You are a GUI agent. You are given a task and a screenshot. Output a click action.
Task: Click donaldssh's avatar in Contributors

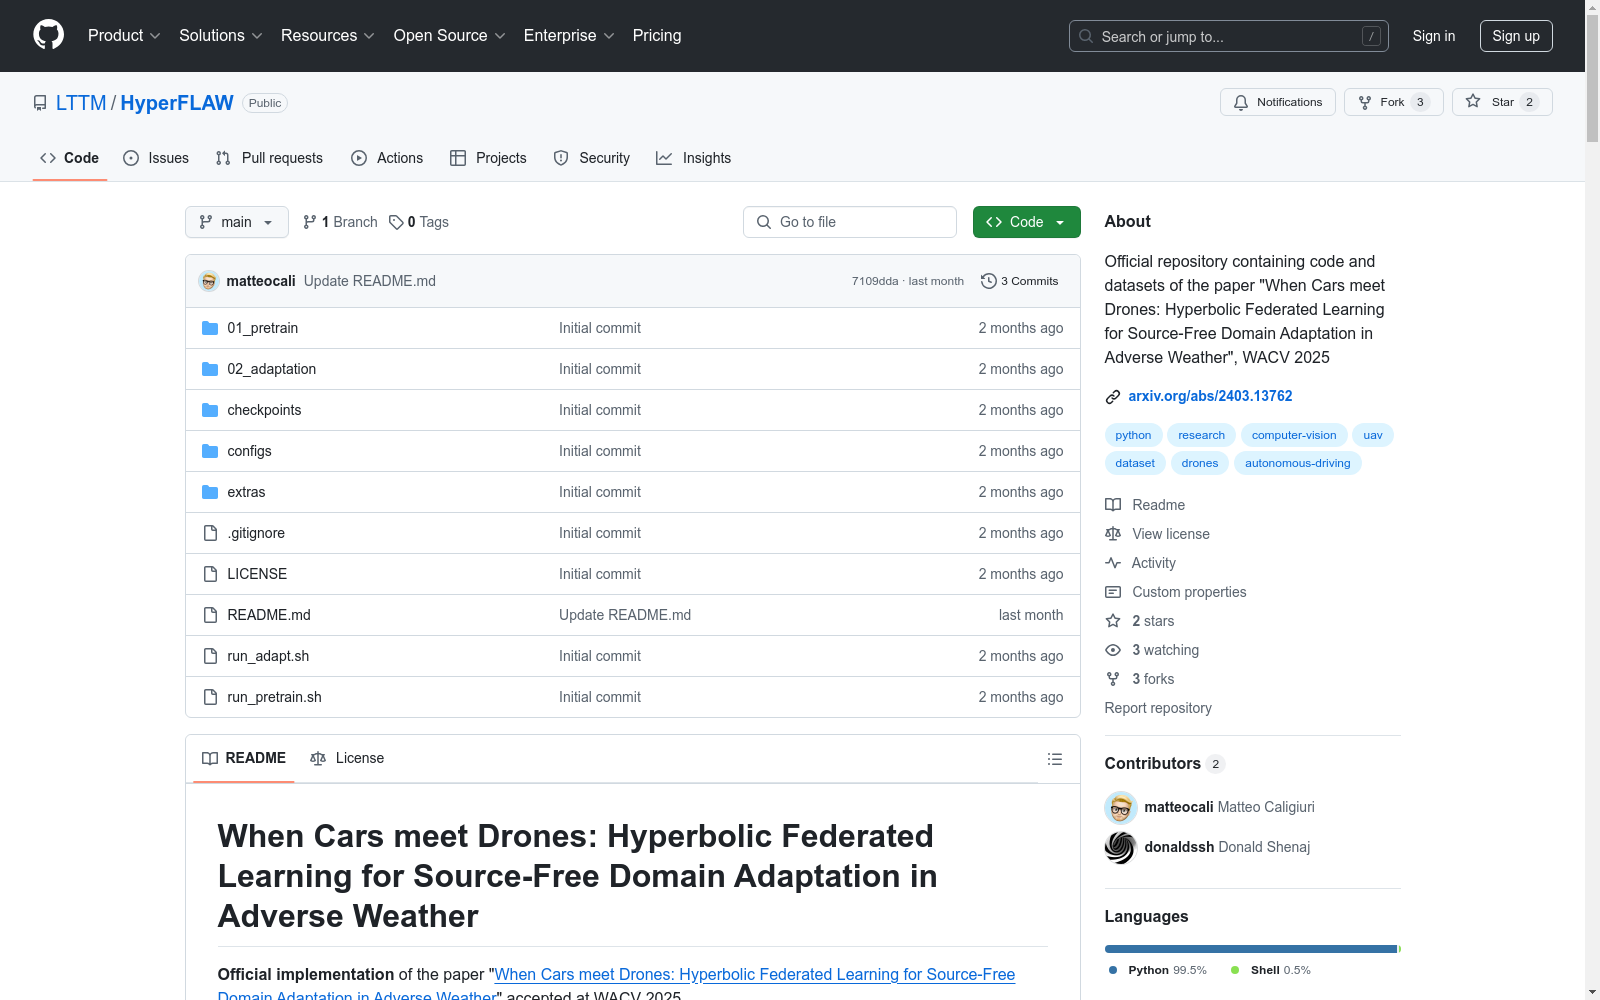tap(1120, 847)
